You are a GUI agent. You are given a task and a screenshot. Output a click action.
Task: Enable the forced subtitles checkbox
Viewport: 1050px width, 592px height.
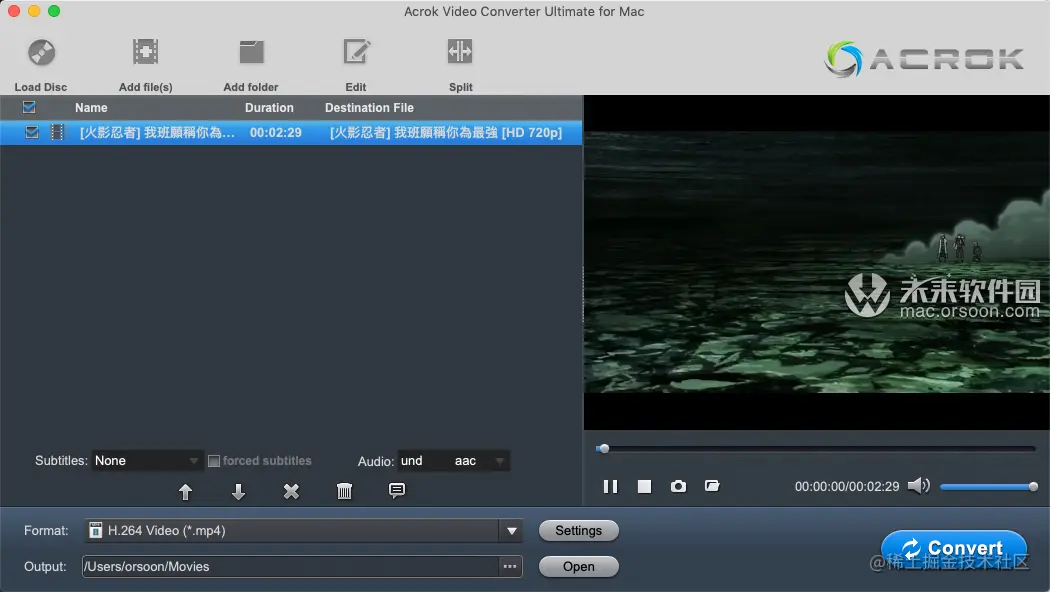coord(214,461)
